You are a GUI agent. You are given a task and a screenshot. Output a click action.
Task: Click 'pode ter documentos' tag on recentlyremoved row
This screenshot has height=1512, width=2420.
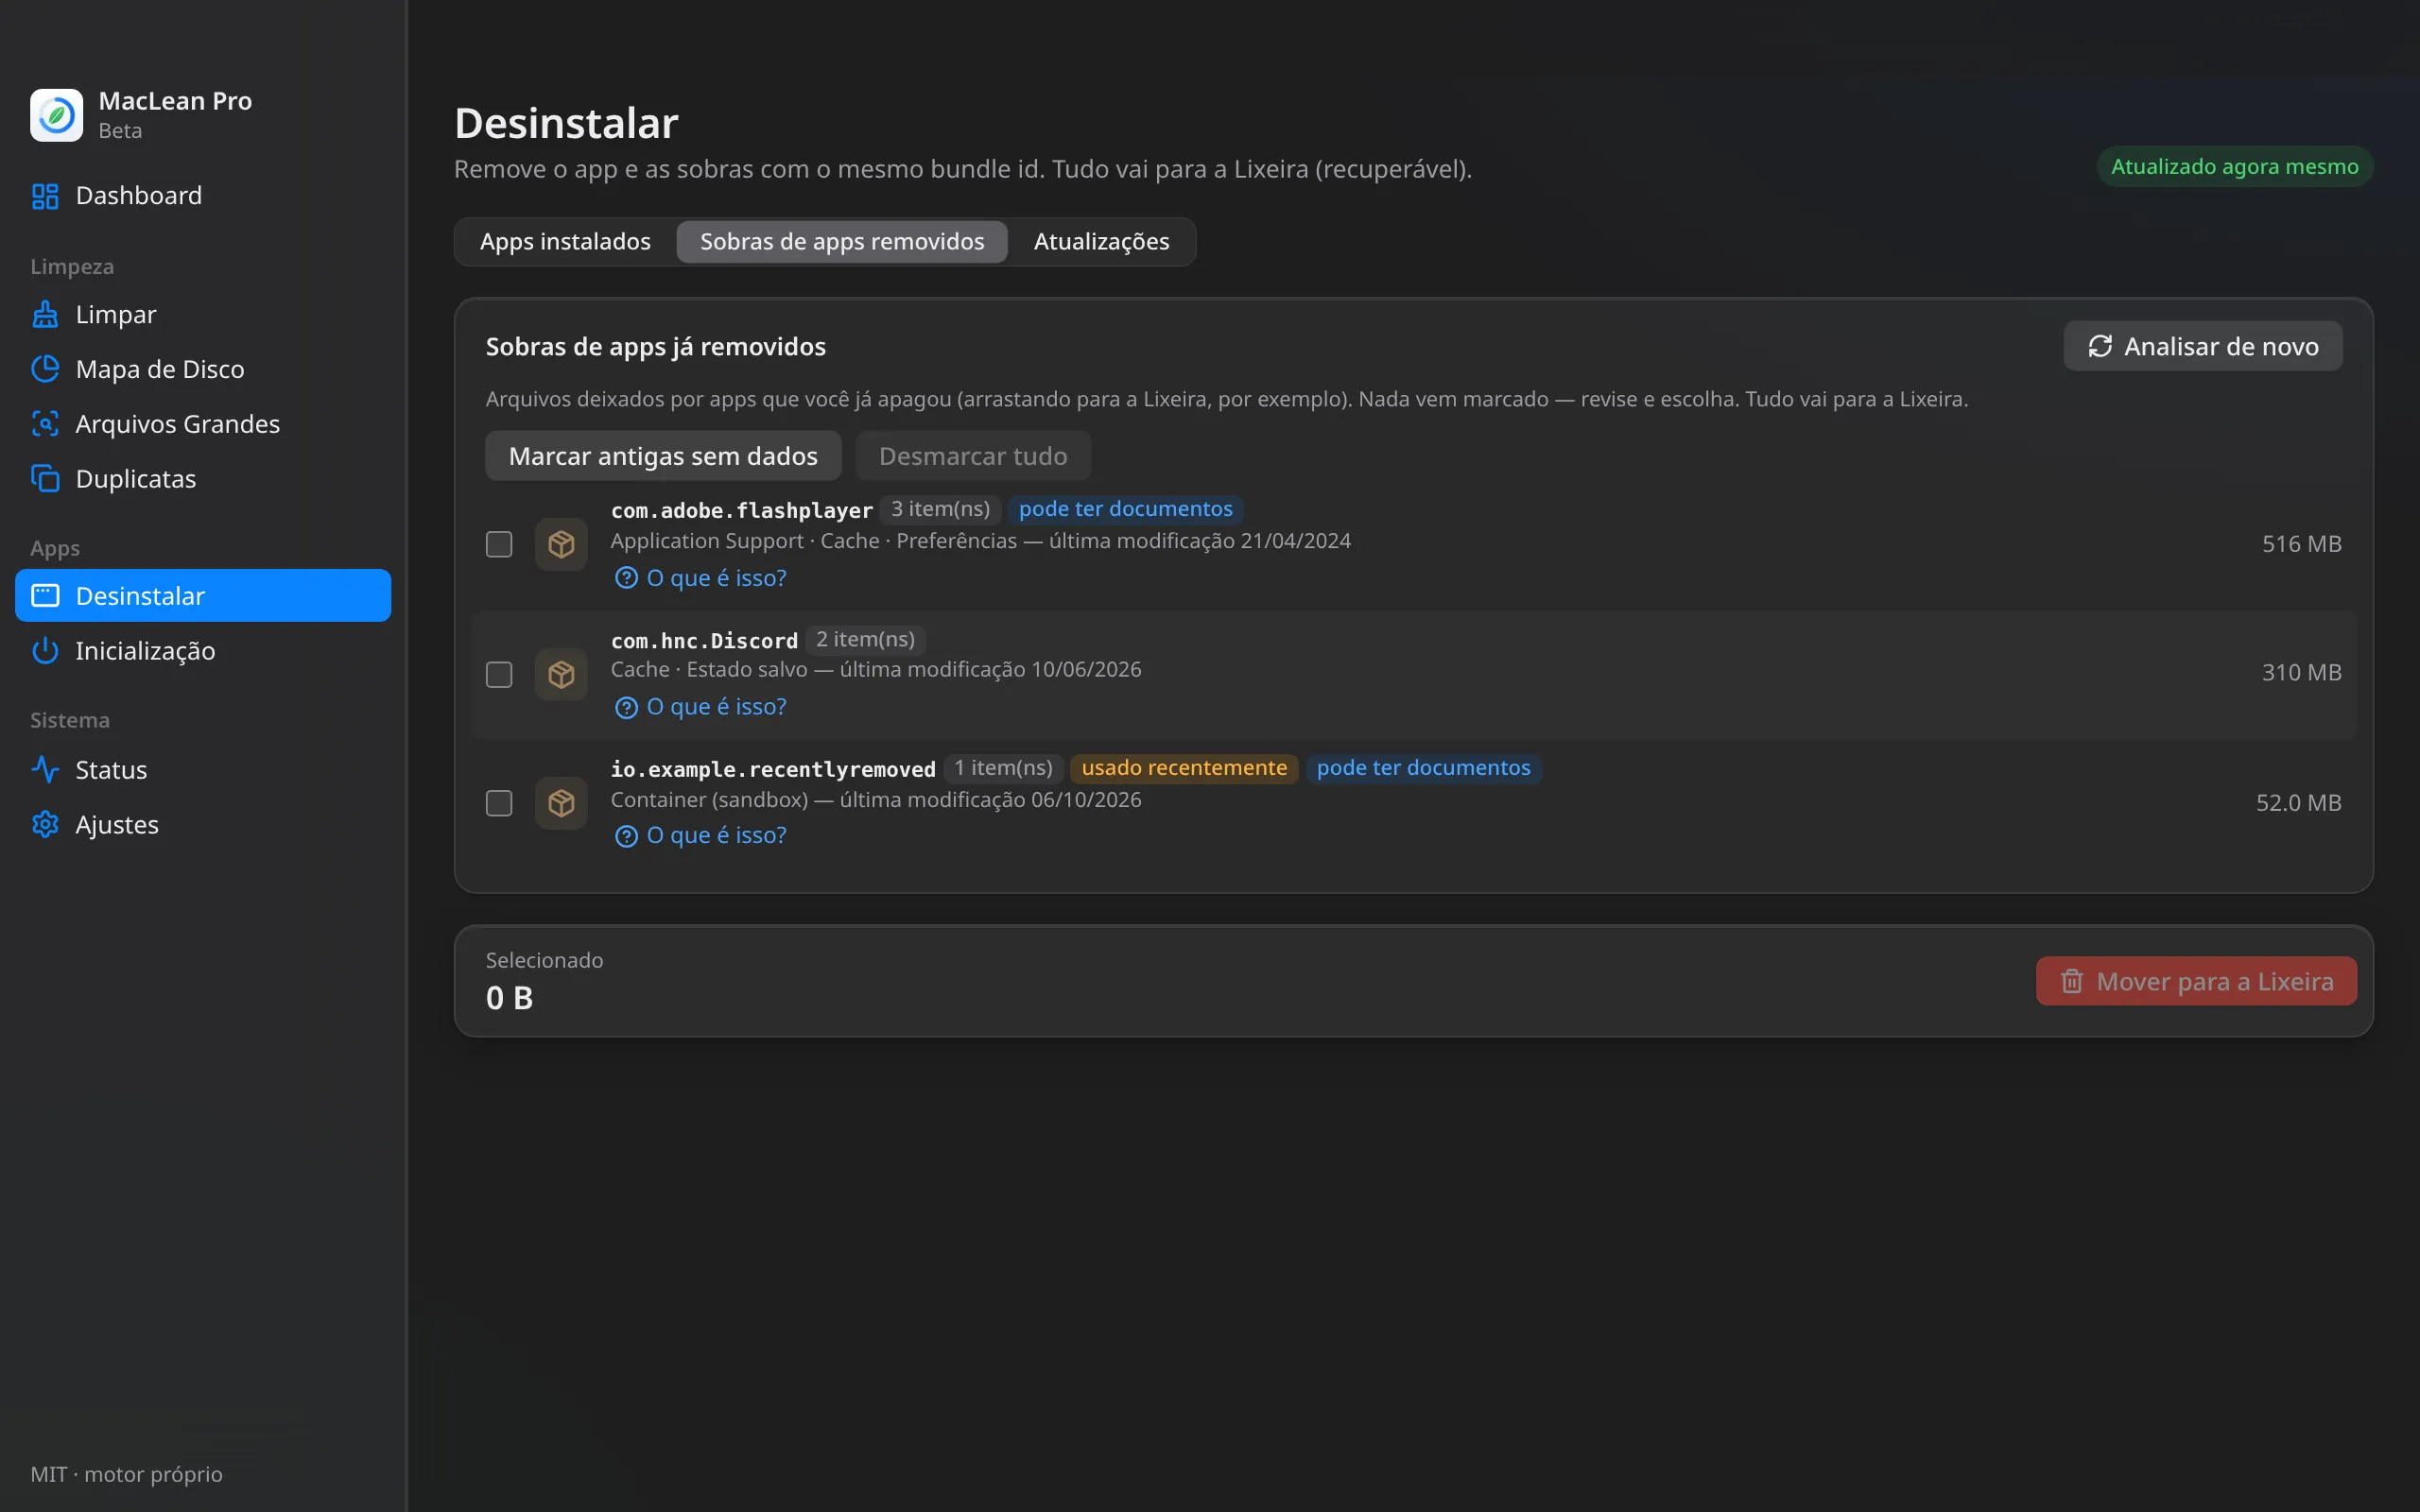click(1423, 768)
